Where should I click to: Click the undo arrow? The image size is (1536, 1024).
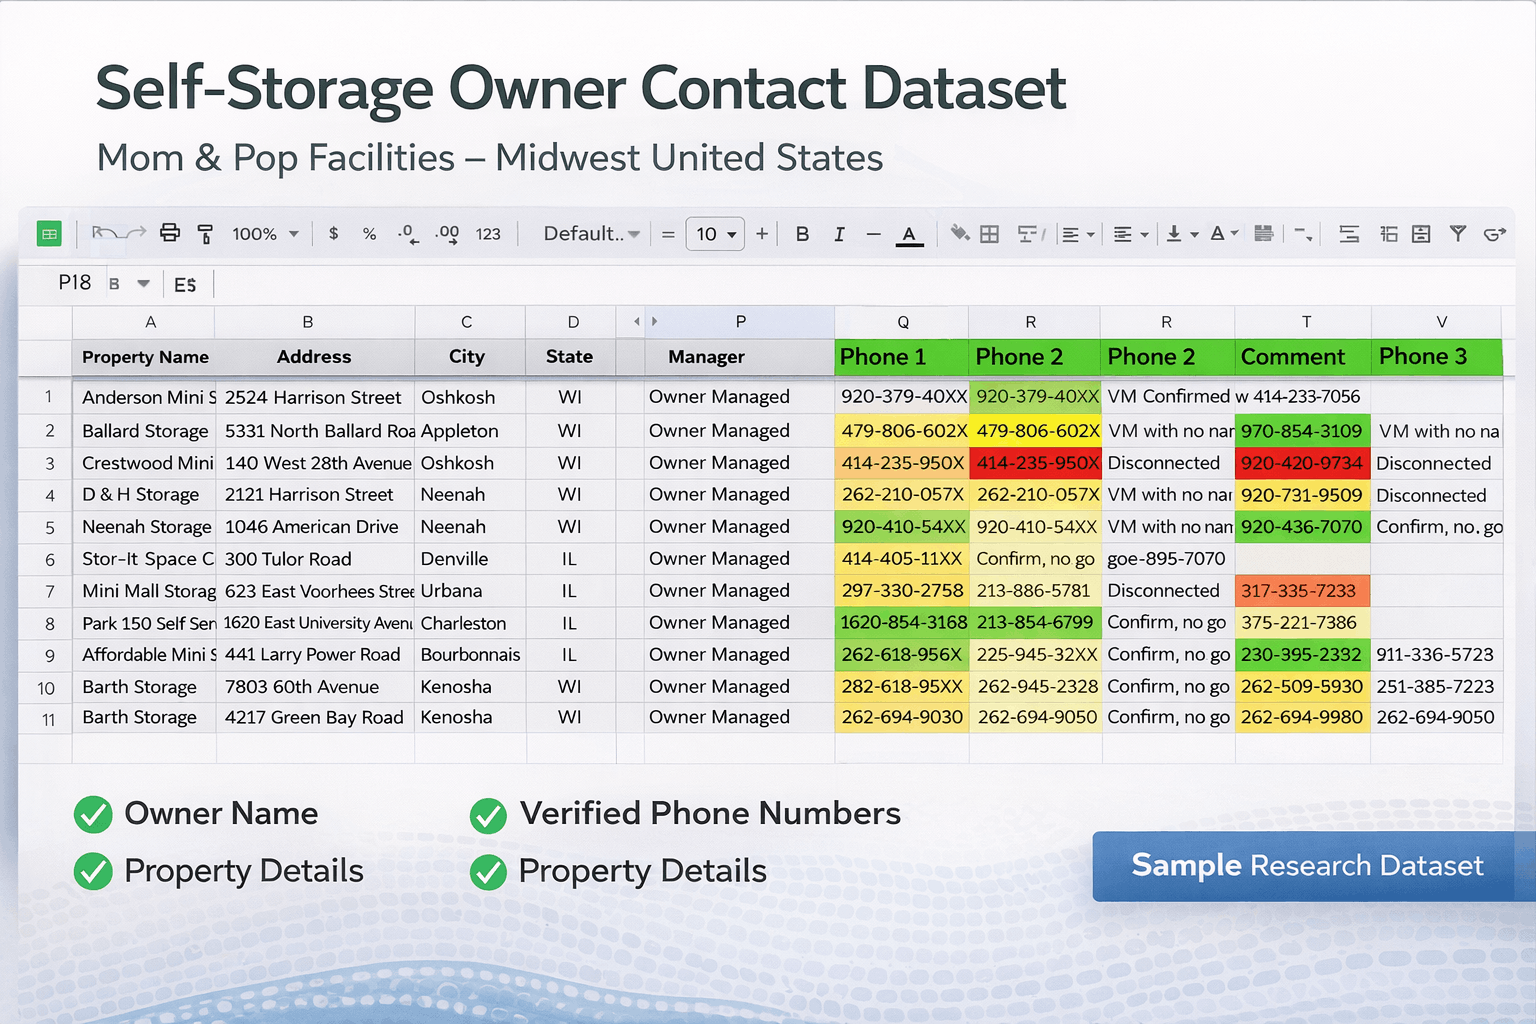(102, 233)
